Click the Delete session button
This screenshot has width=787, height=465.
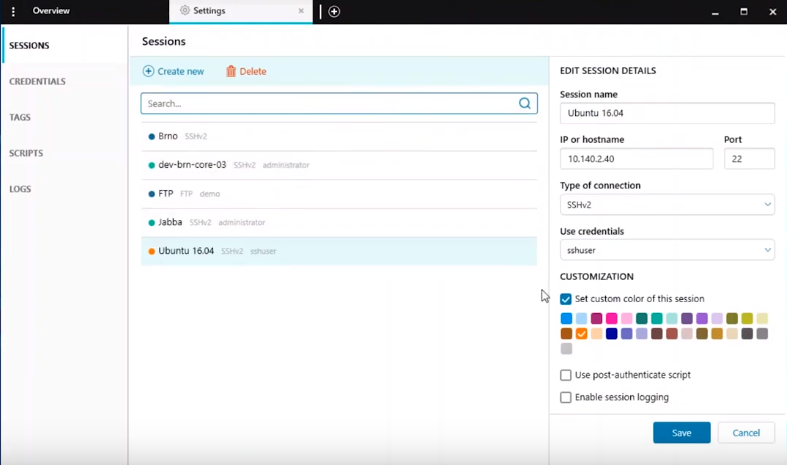[x=246, y=71]
